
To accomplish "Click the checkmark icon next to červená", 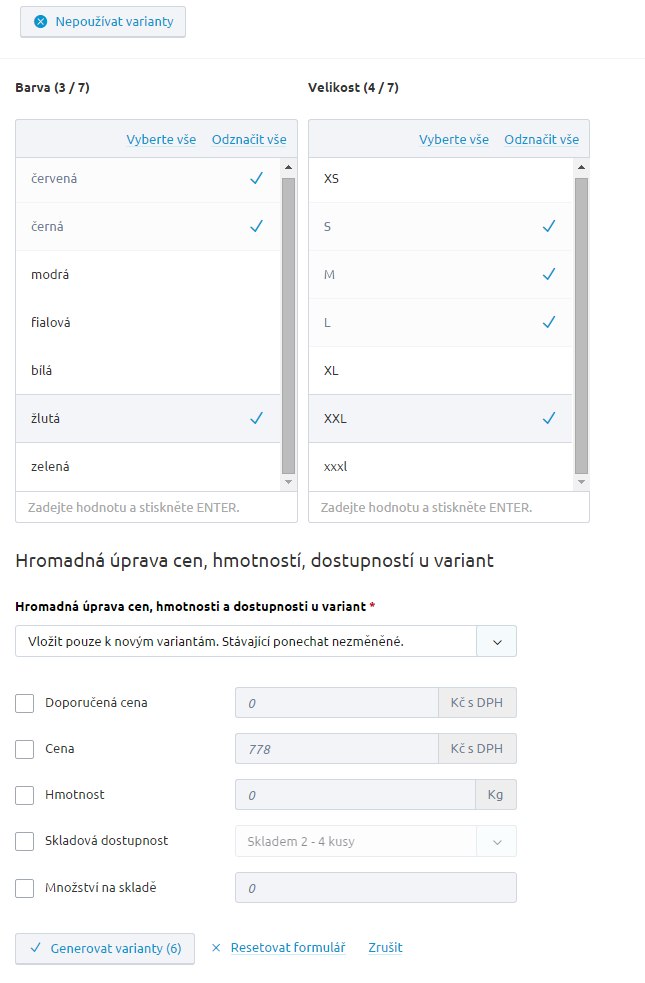I will tap(256, 179).
